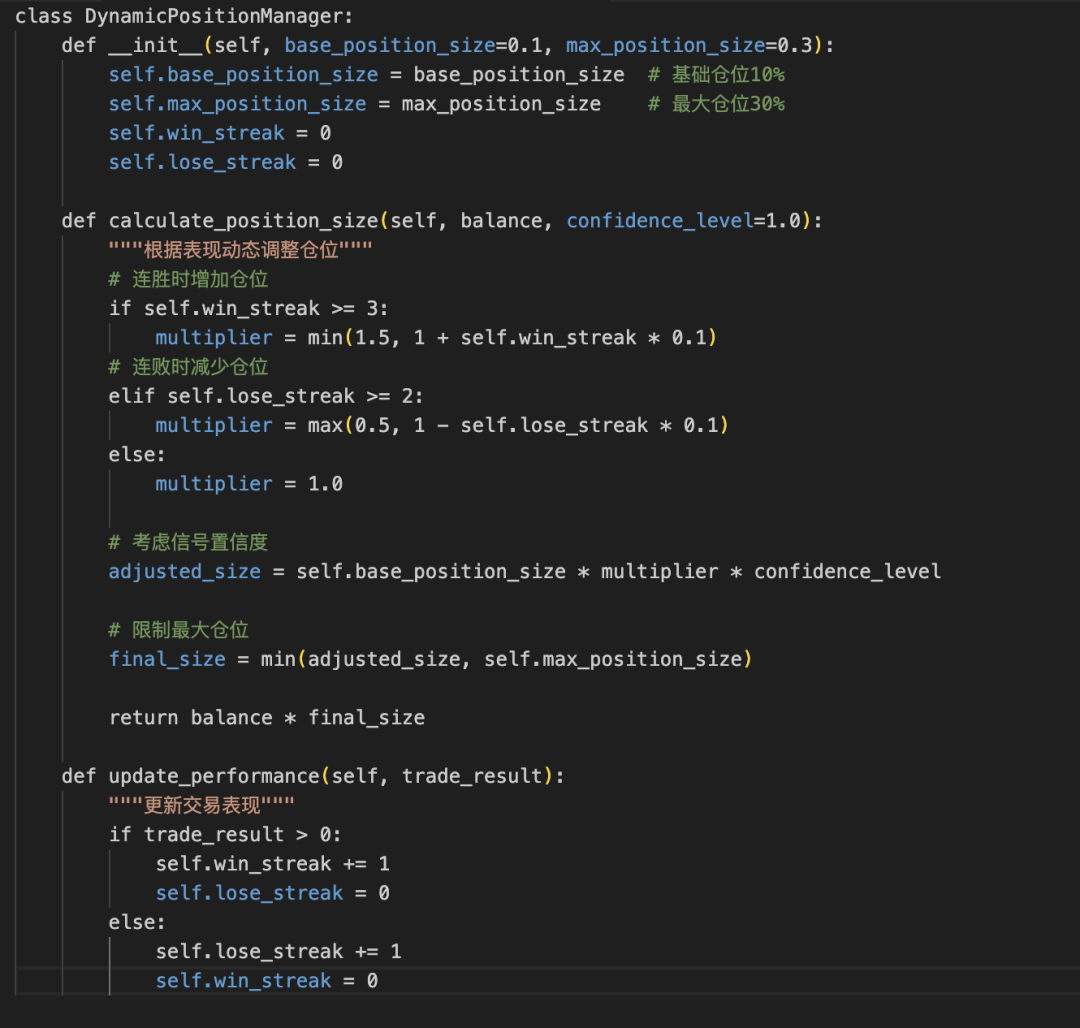Click the final self.win_streak = 0 line
1080x1028 pixels.
pyautogui.click(x=267, y=981)
